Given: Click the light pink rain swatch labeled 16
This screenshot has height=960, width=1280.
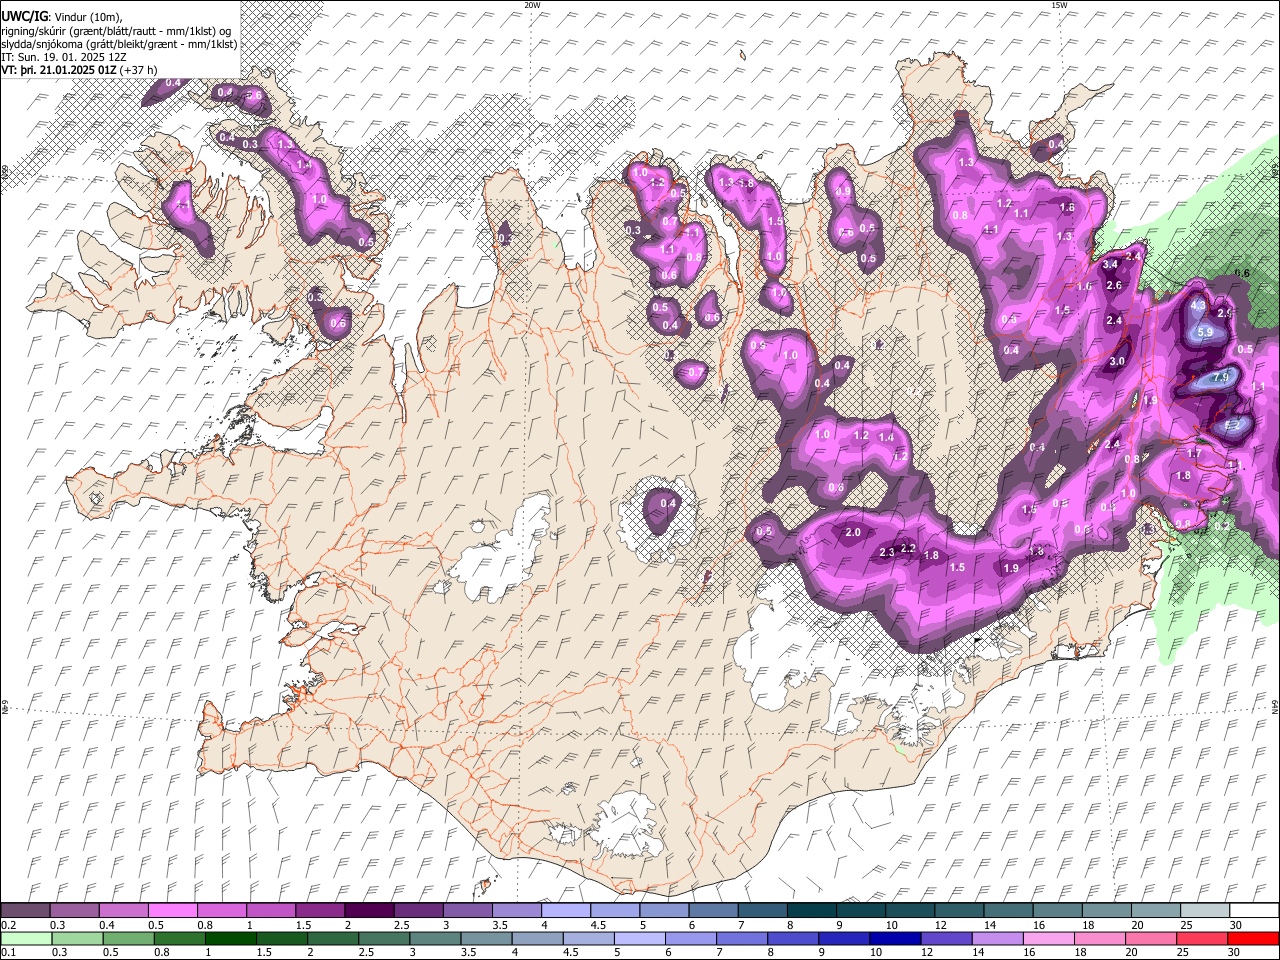Looking at the screenshot, I should tap(1047, 939).
